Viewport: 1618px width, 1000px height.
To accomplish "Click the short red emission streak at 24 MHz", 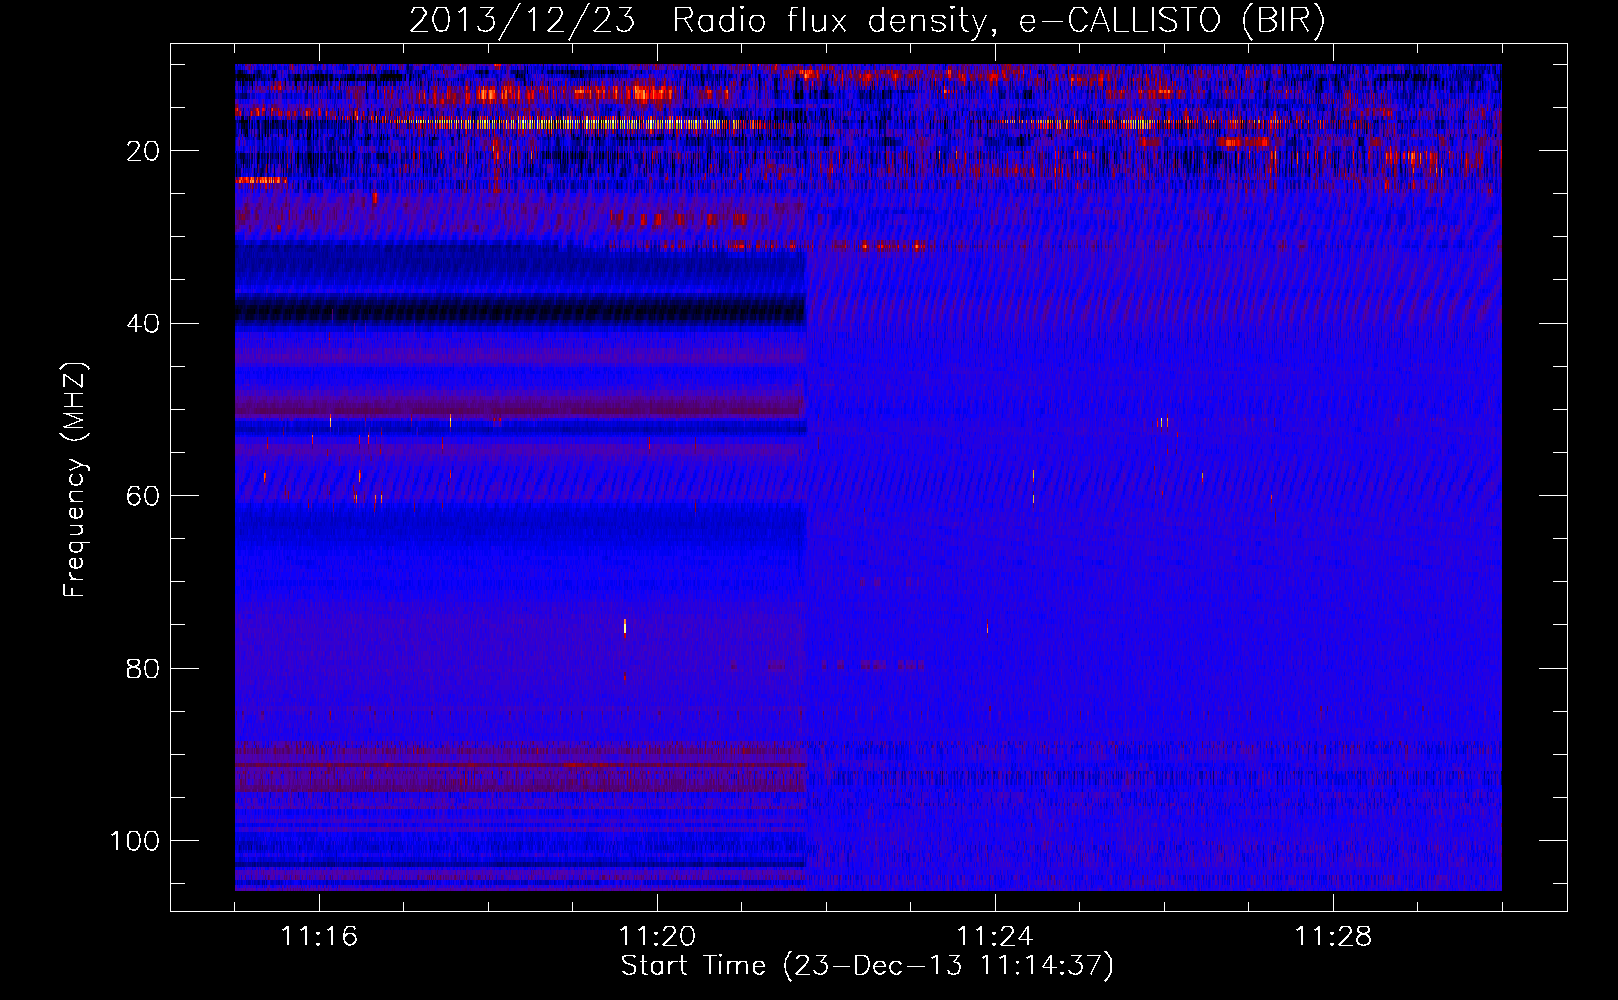I will [x=261, y=180].
